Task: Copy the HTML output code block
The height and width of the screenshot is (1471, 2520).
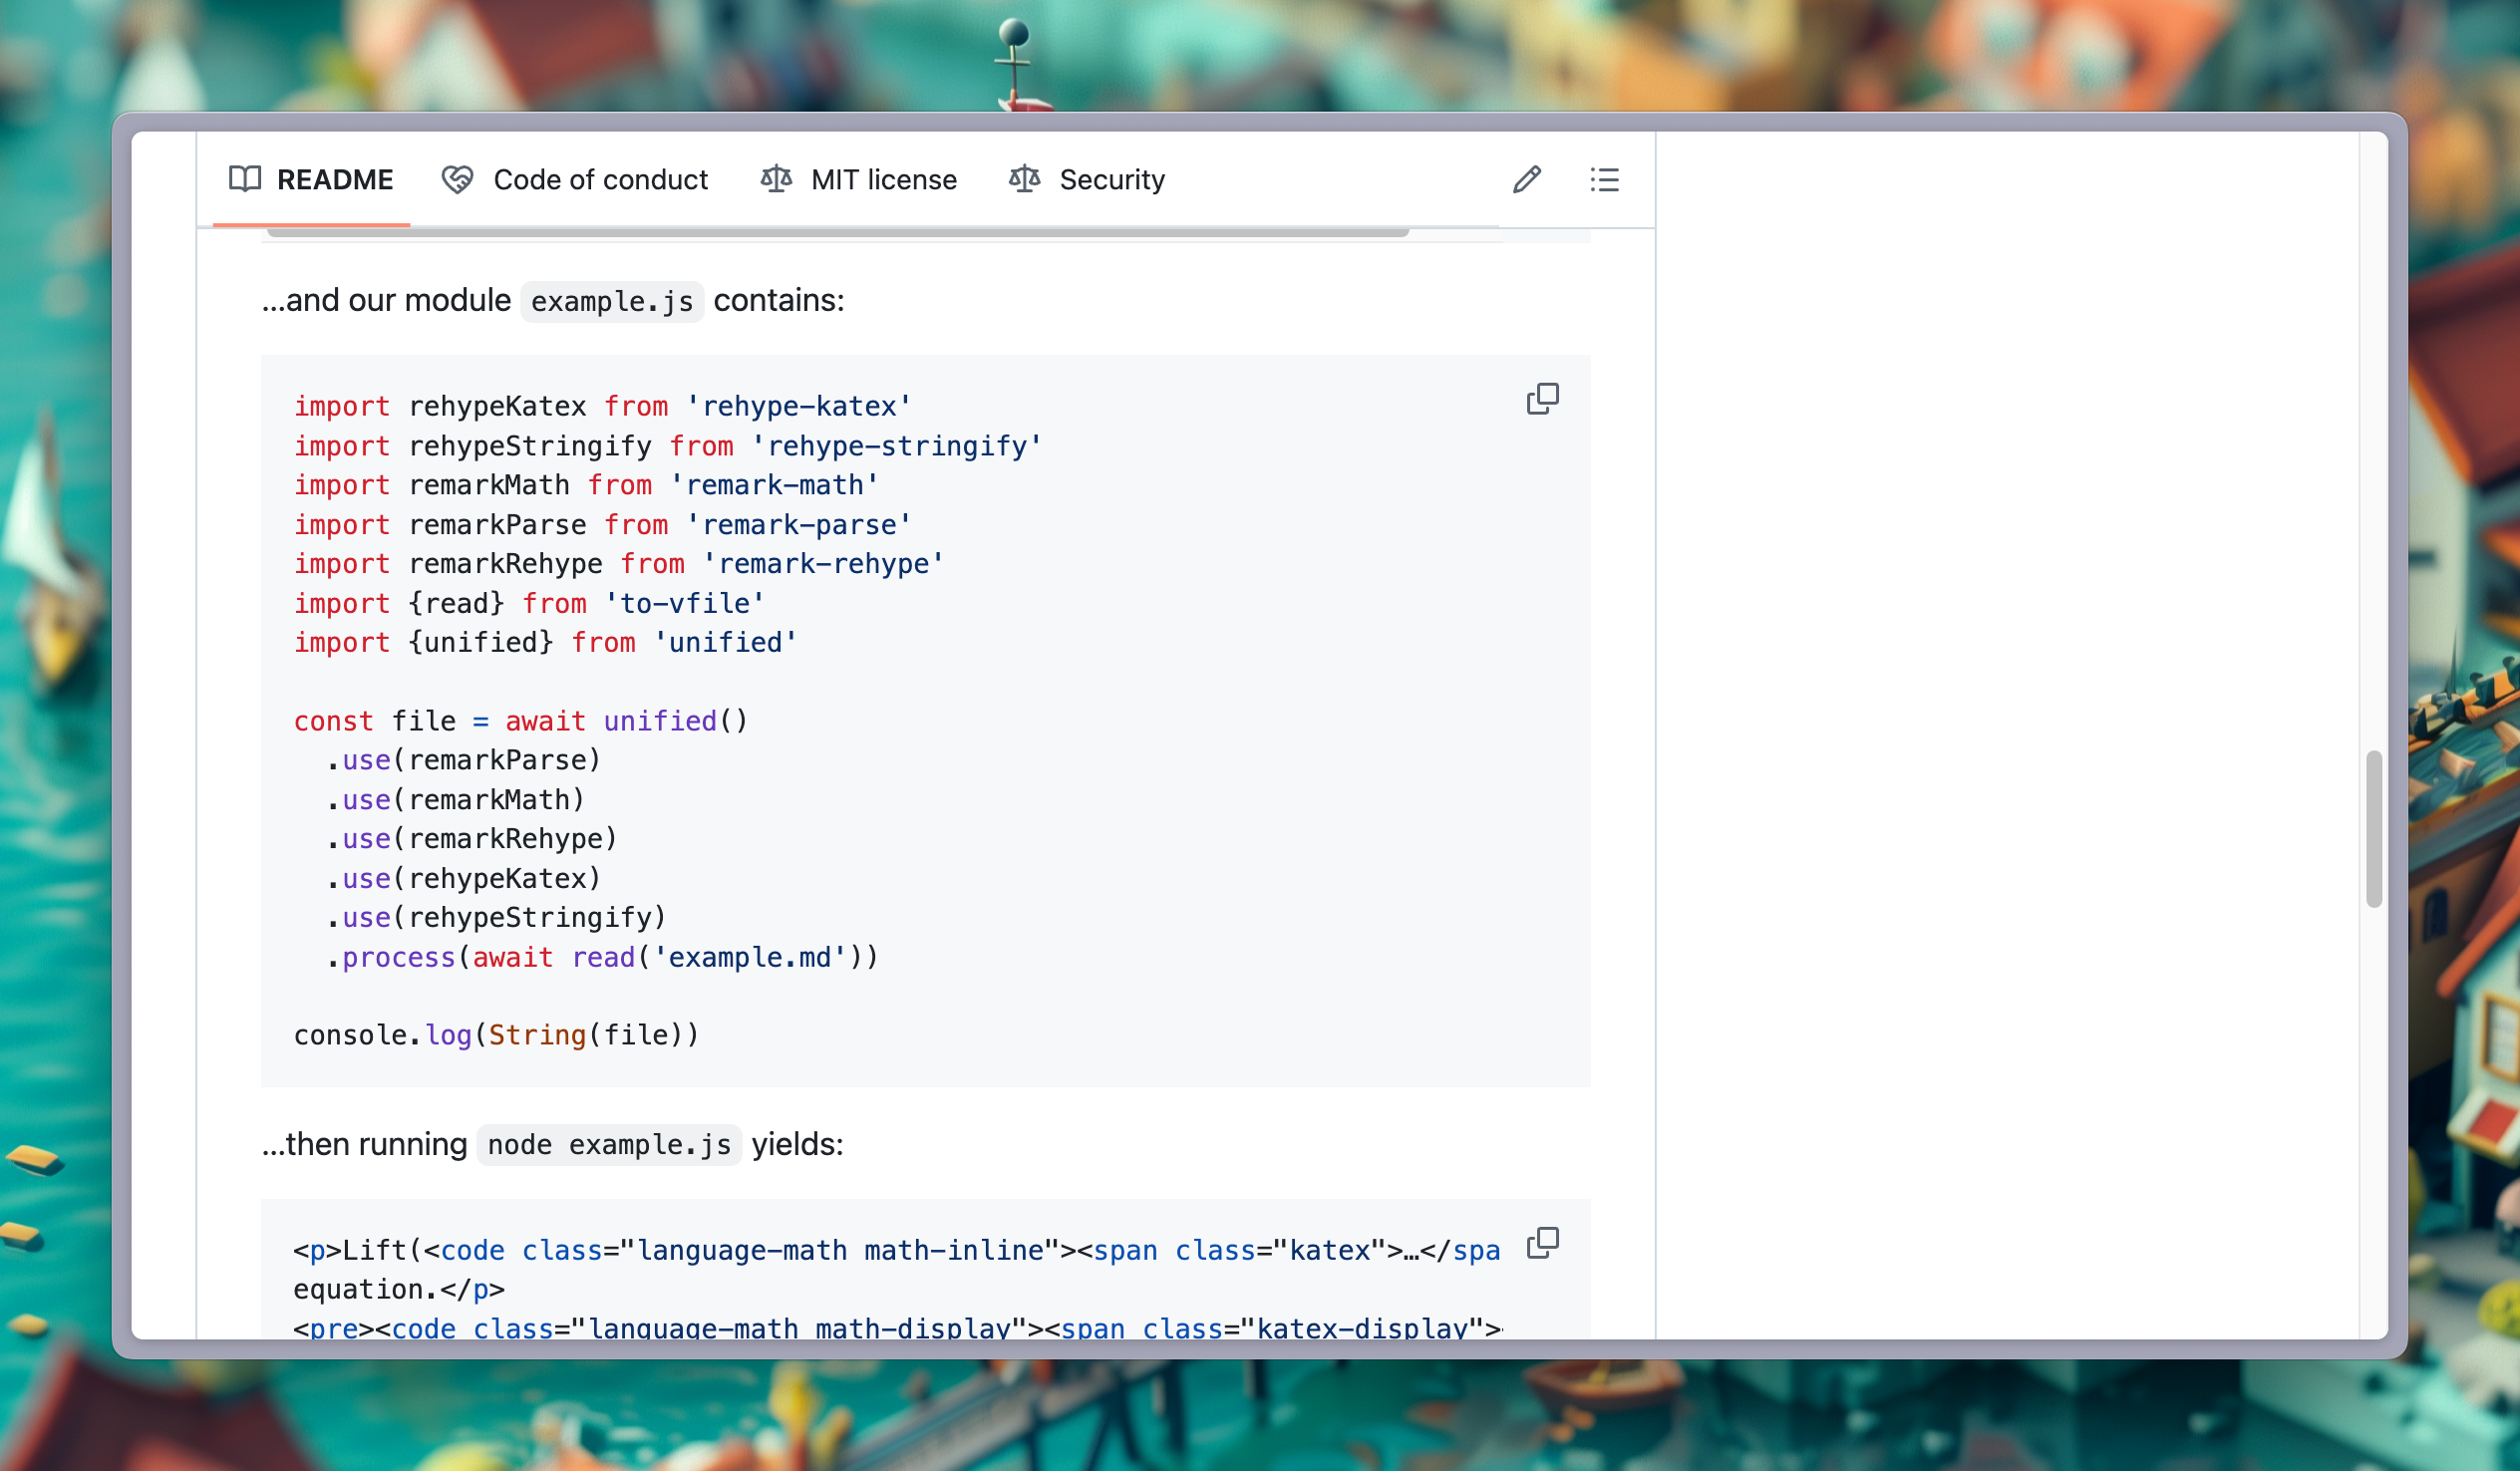Action: point(1542,1243)
